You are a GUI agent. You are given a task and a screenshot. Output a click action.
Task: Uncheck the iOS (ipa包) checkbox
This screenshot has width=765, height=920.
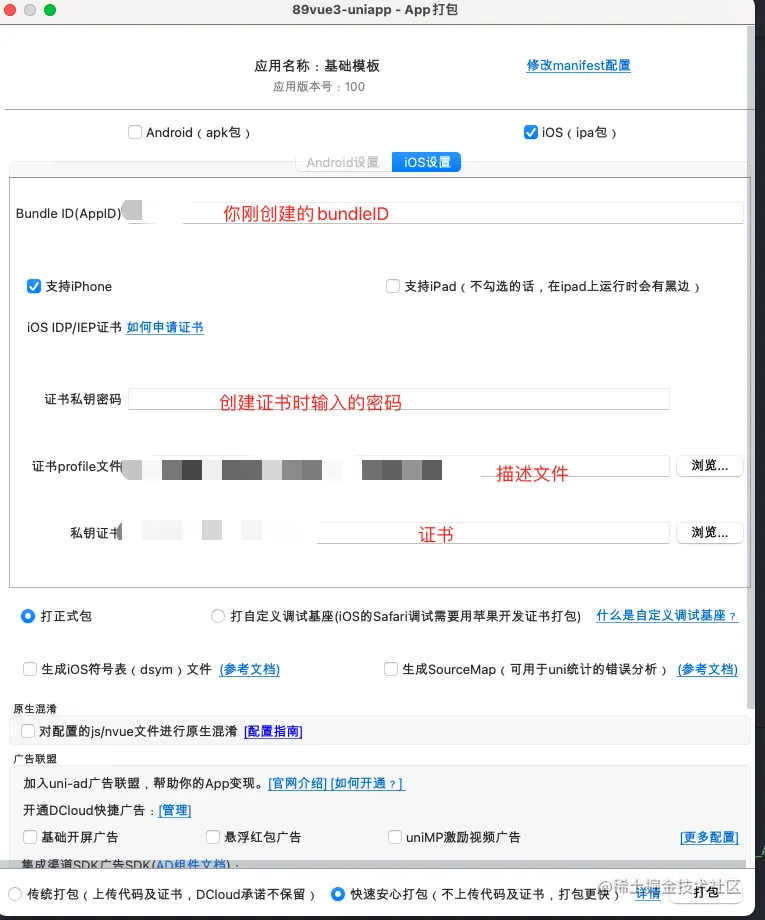coord(530,132)
